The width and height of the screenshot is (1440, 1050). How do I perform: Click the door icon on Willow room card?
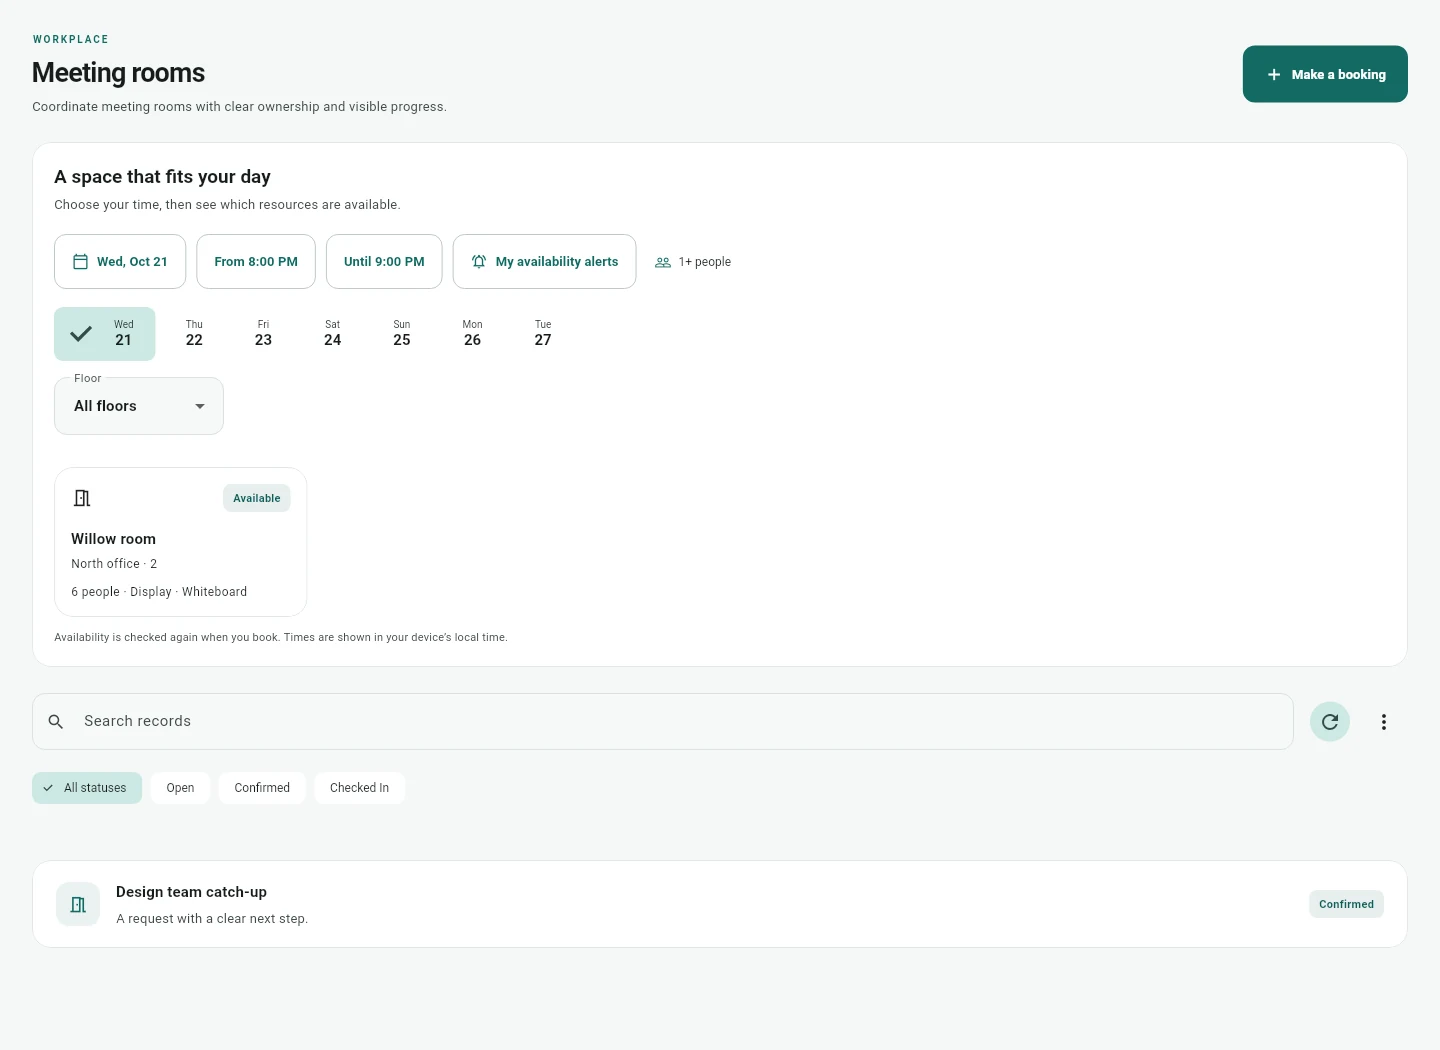click(82, 498)
